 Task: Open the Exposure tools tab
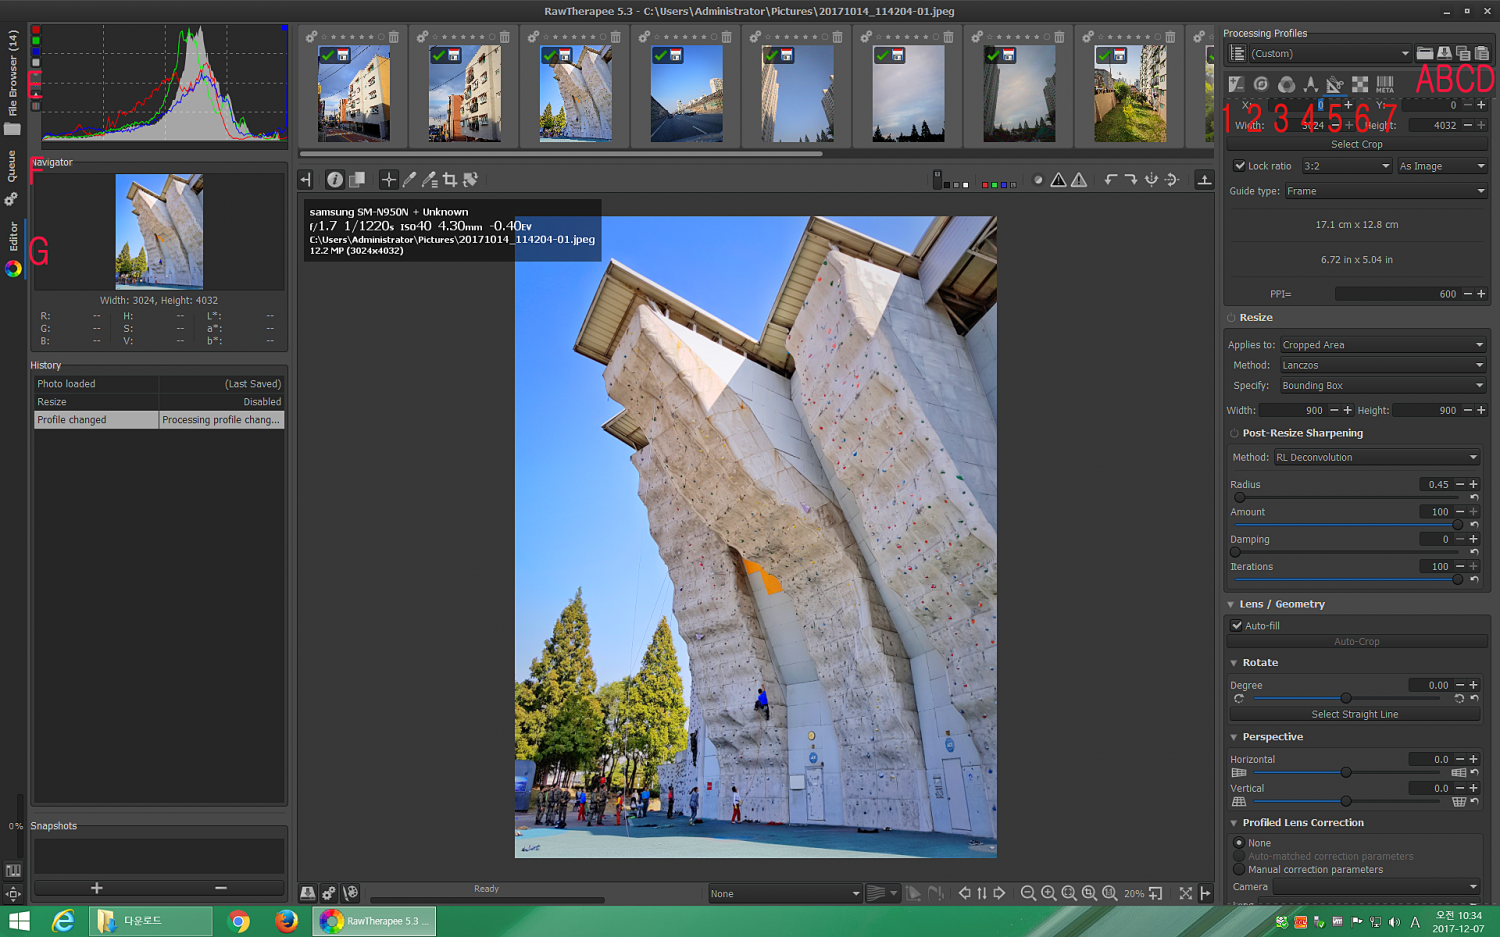tap(1237, 84)
